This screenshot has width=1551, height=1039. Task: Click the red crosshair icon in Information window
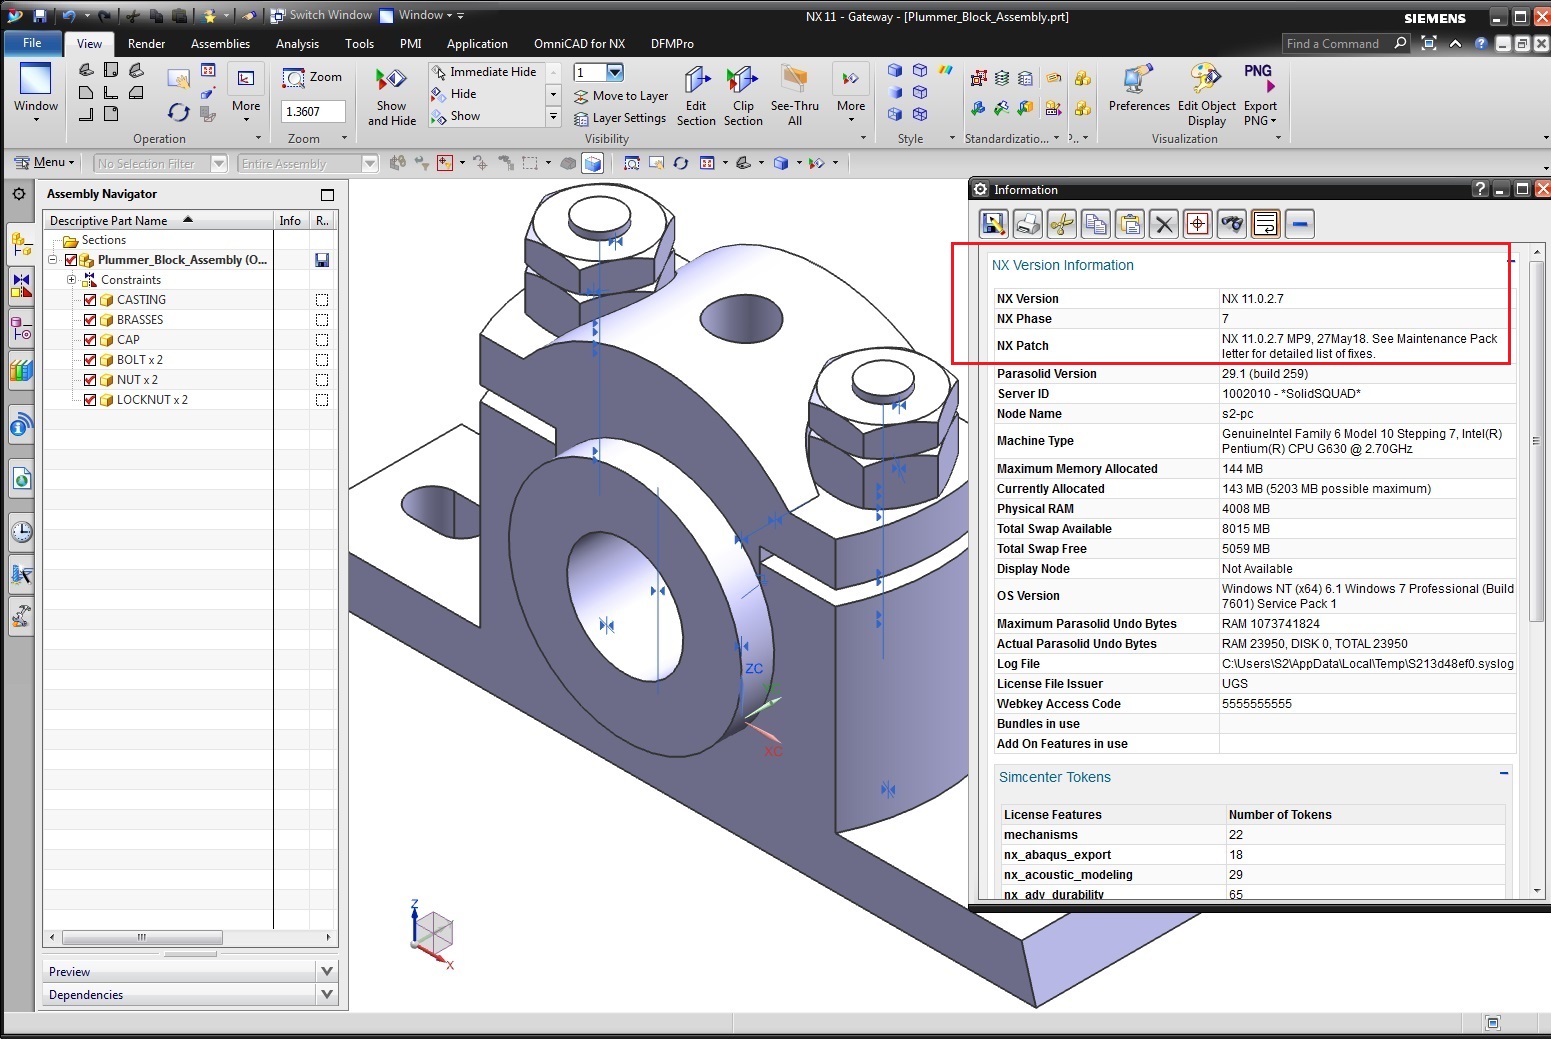tap(1198, 224)
